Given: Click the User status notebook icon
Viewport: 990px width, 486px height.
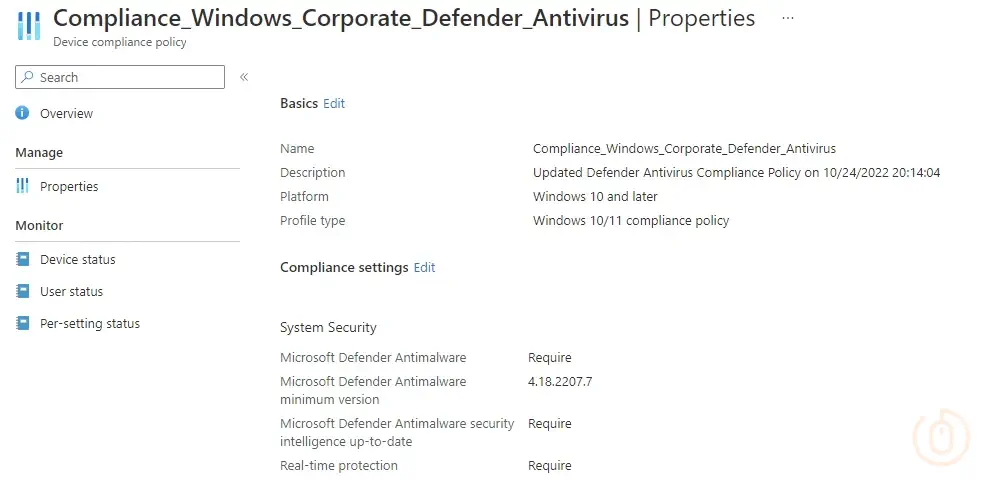Looking at the screenshot, I should click(22, 291).
